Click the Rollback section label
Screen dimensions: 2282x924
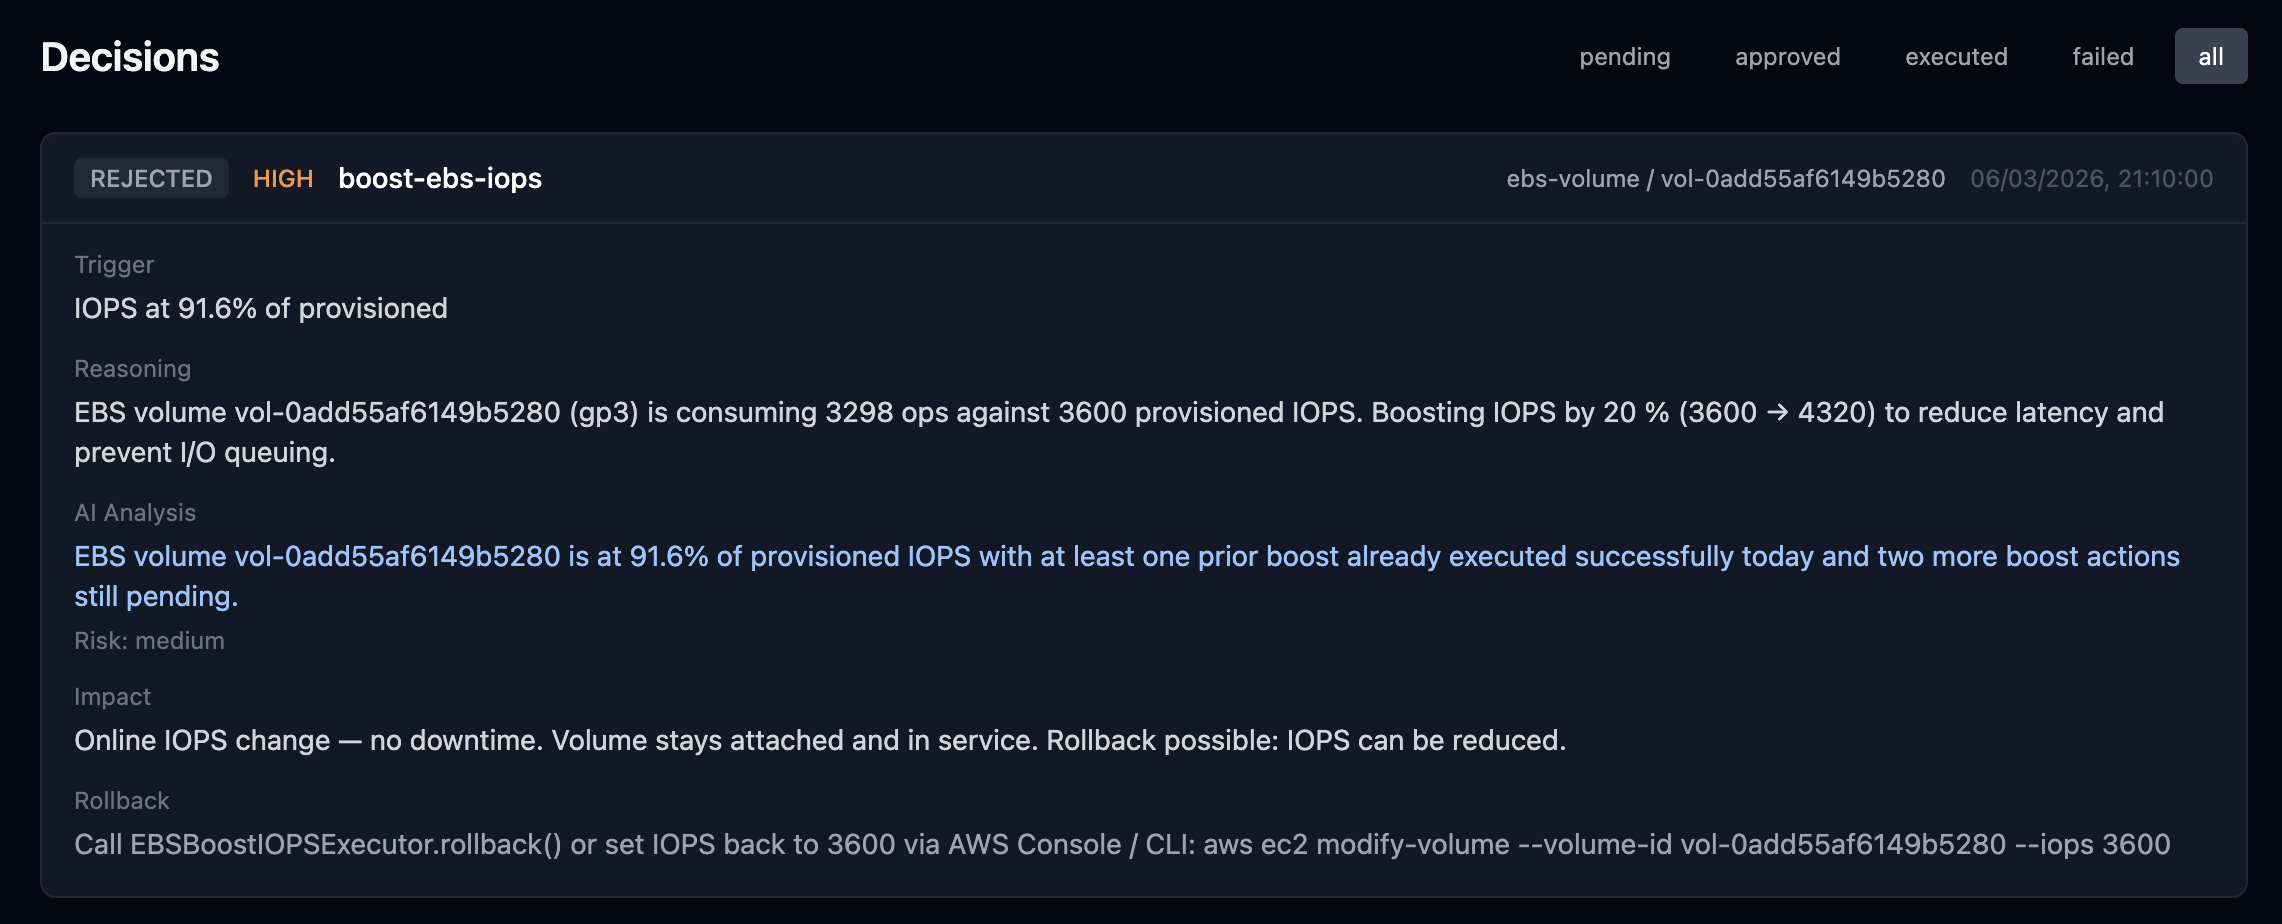[122, 801]
